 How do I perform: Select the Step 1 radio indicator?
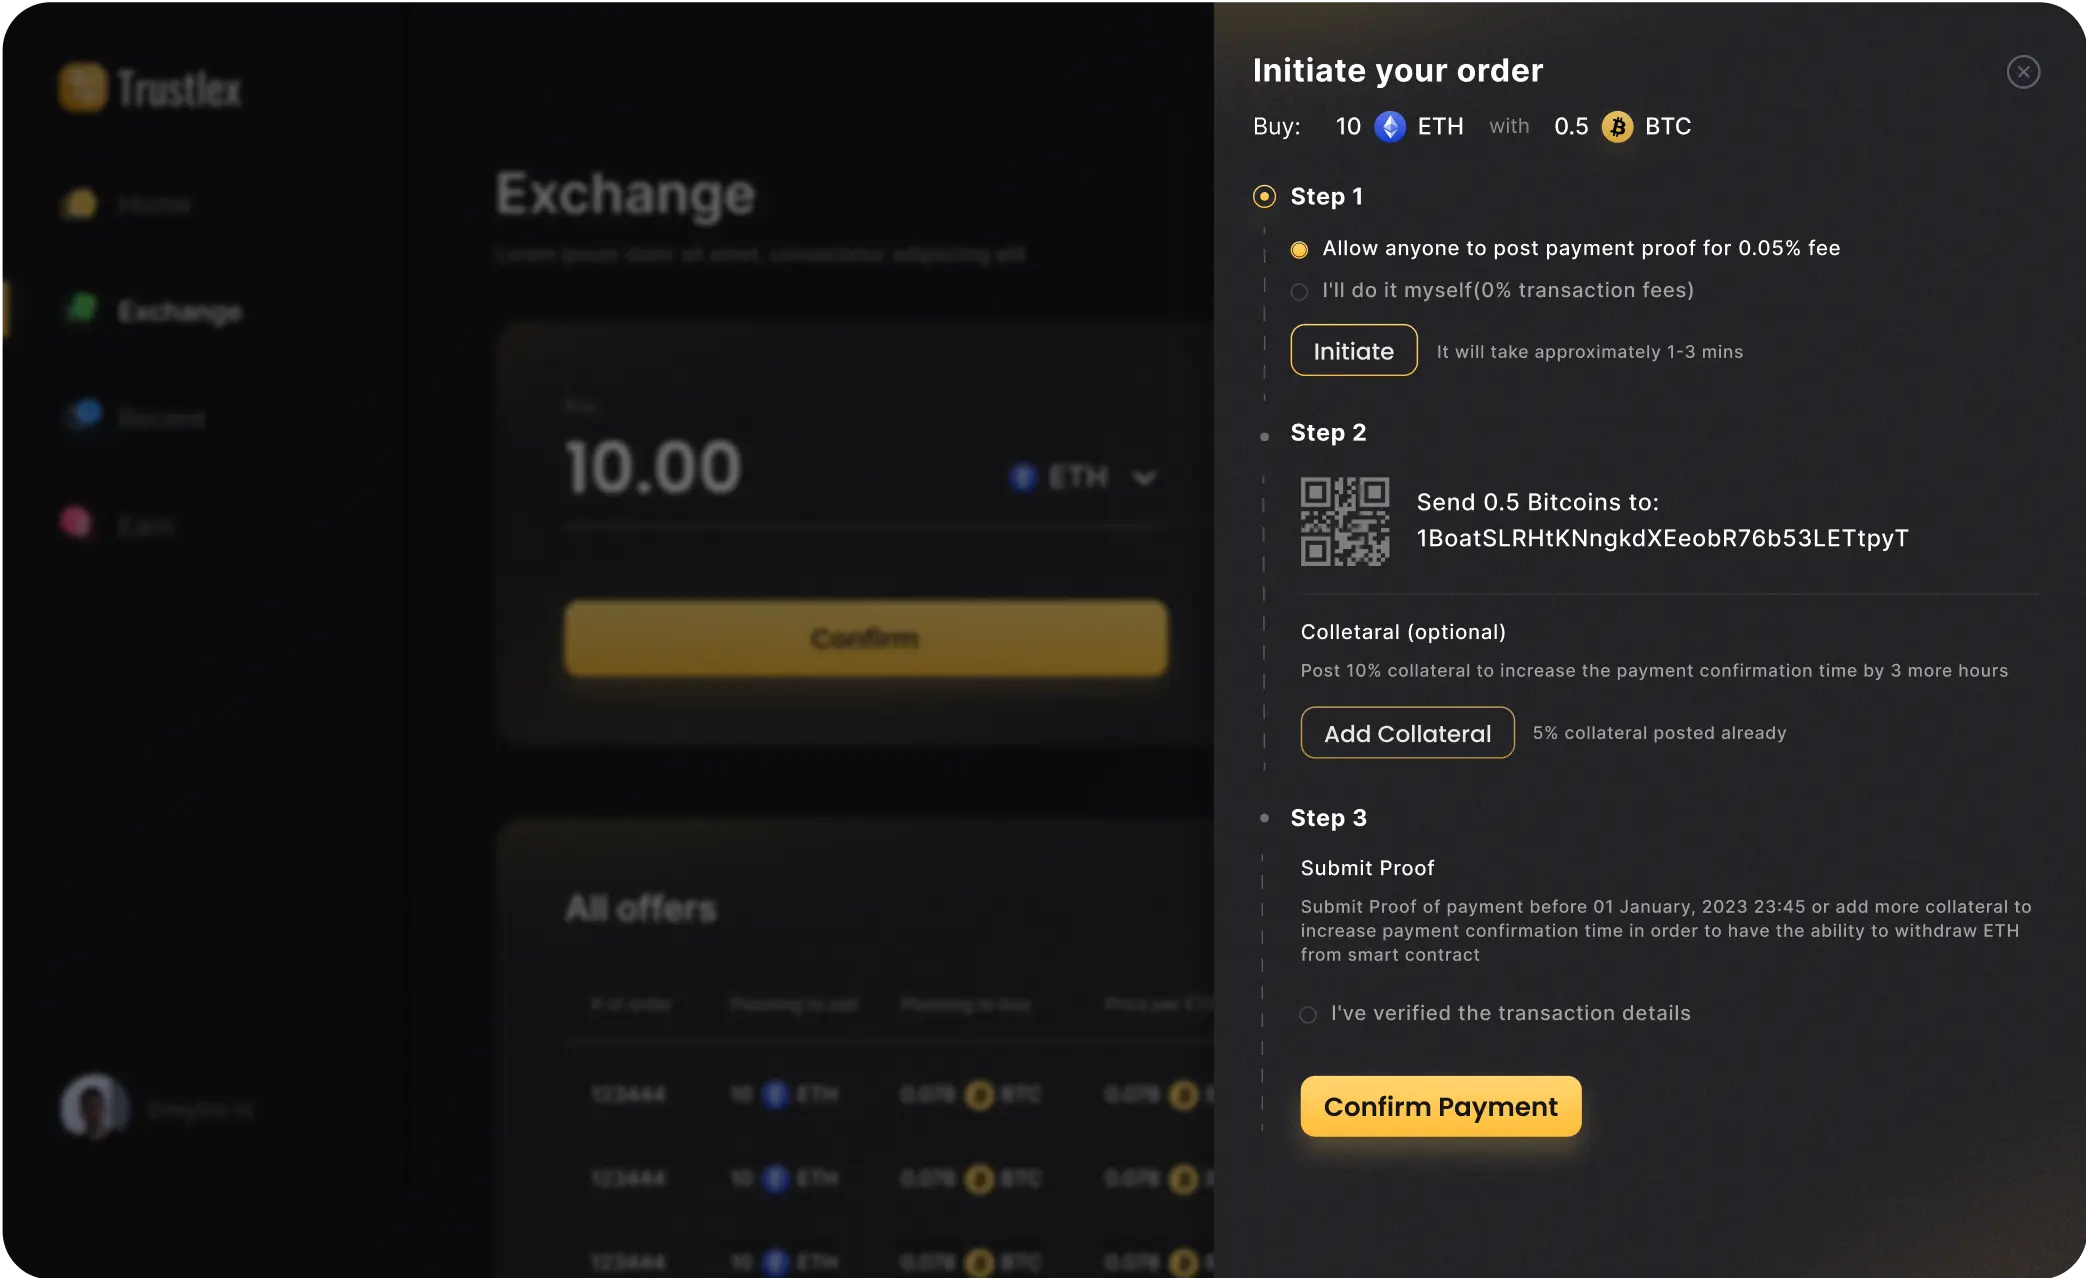[x=1264, y=197]
